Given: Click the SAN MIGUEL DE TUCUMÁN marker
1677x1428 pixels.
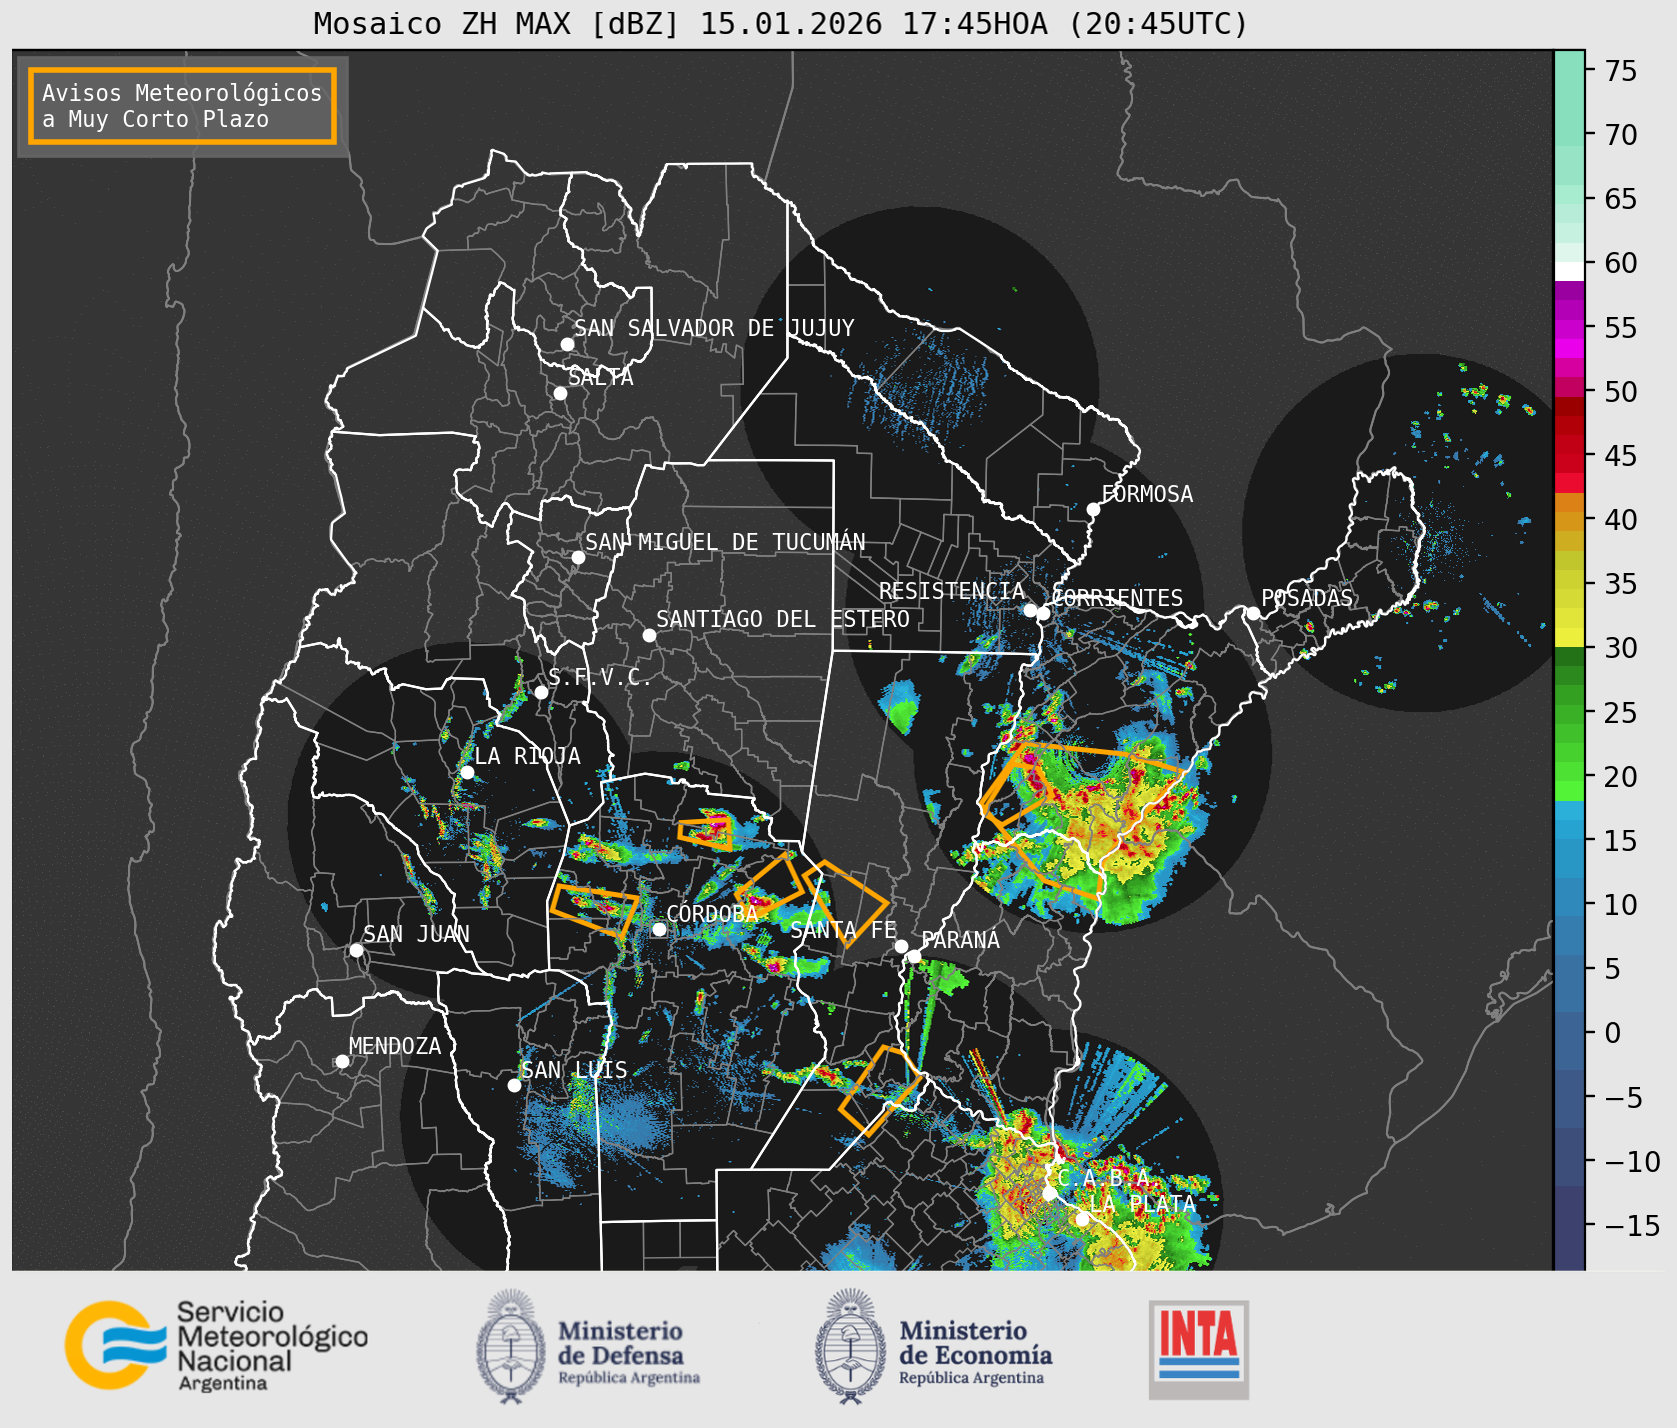Looking at the screenshot, I should [578, 557].
